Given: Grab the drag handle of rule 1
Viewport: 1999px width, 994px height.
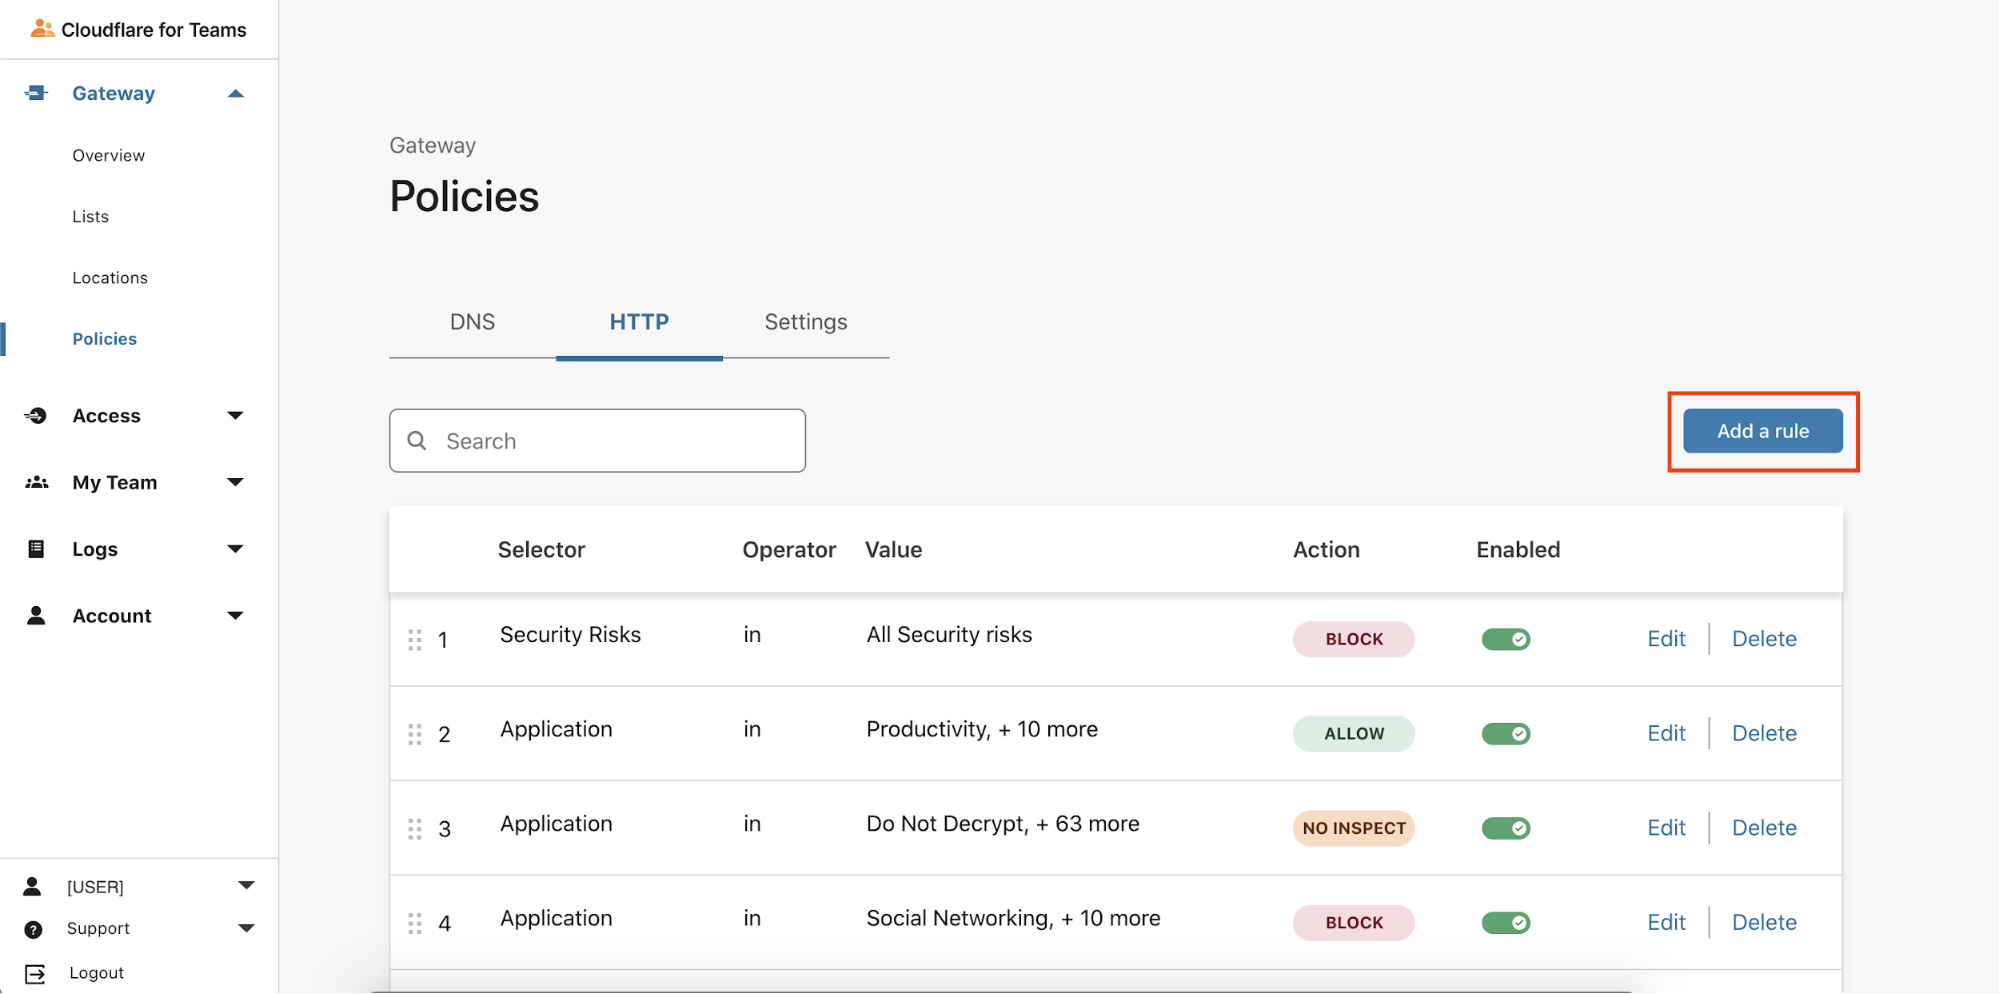Looking at the screenshot, I should 415,640.
